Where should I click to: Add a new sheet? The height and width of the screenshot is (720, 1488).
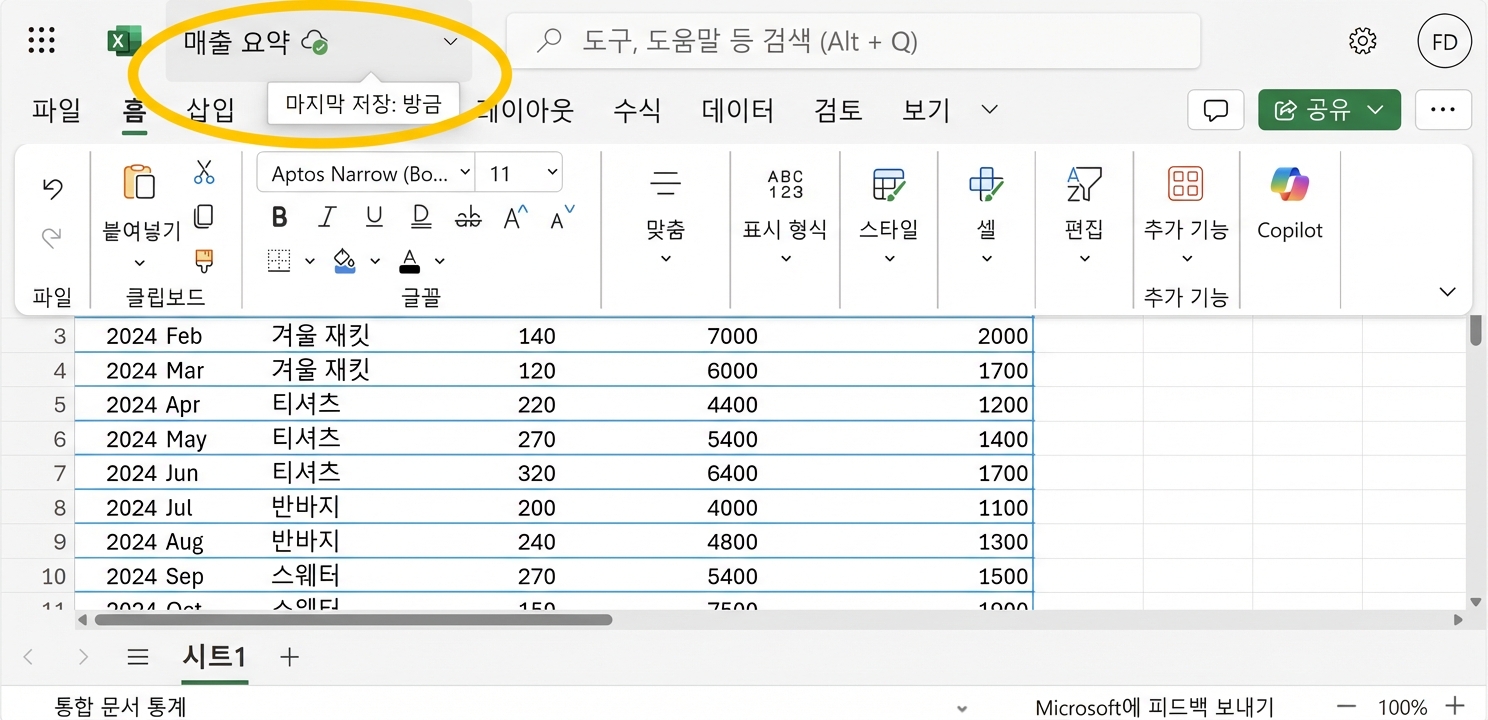pyautogui.click(x=289, y=657)
